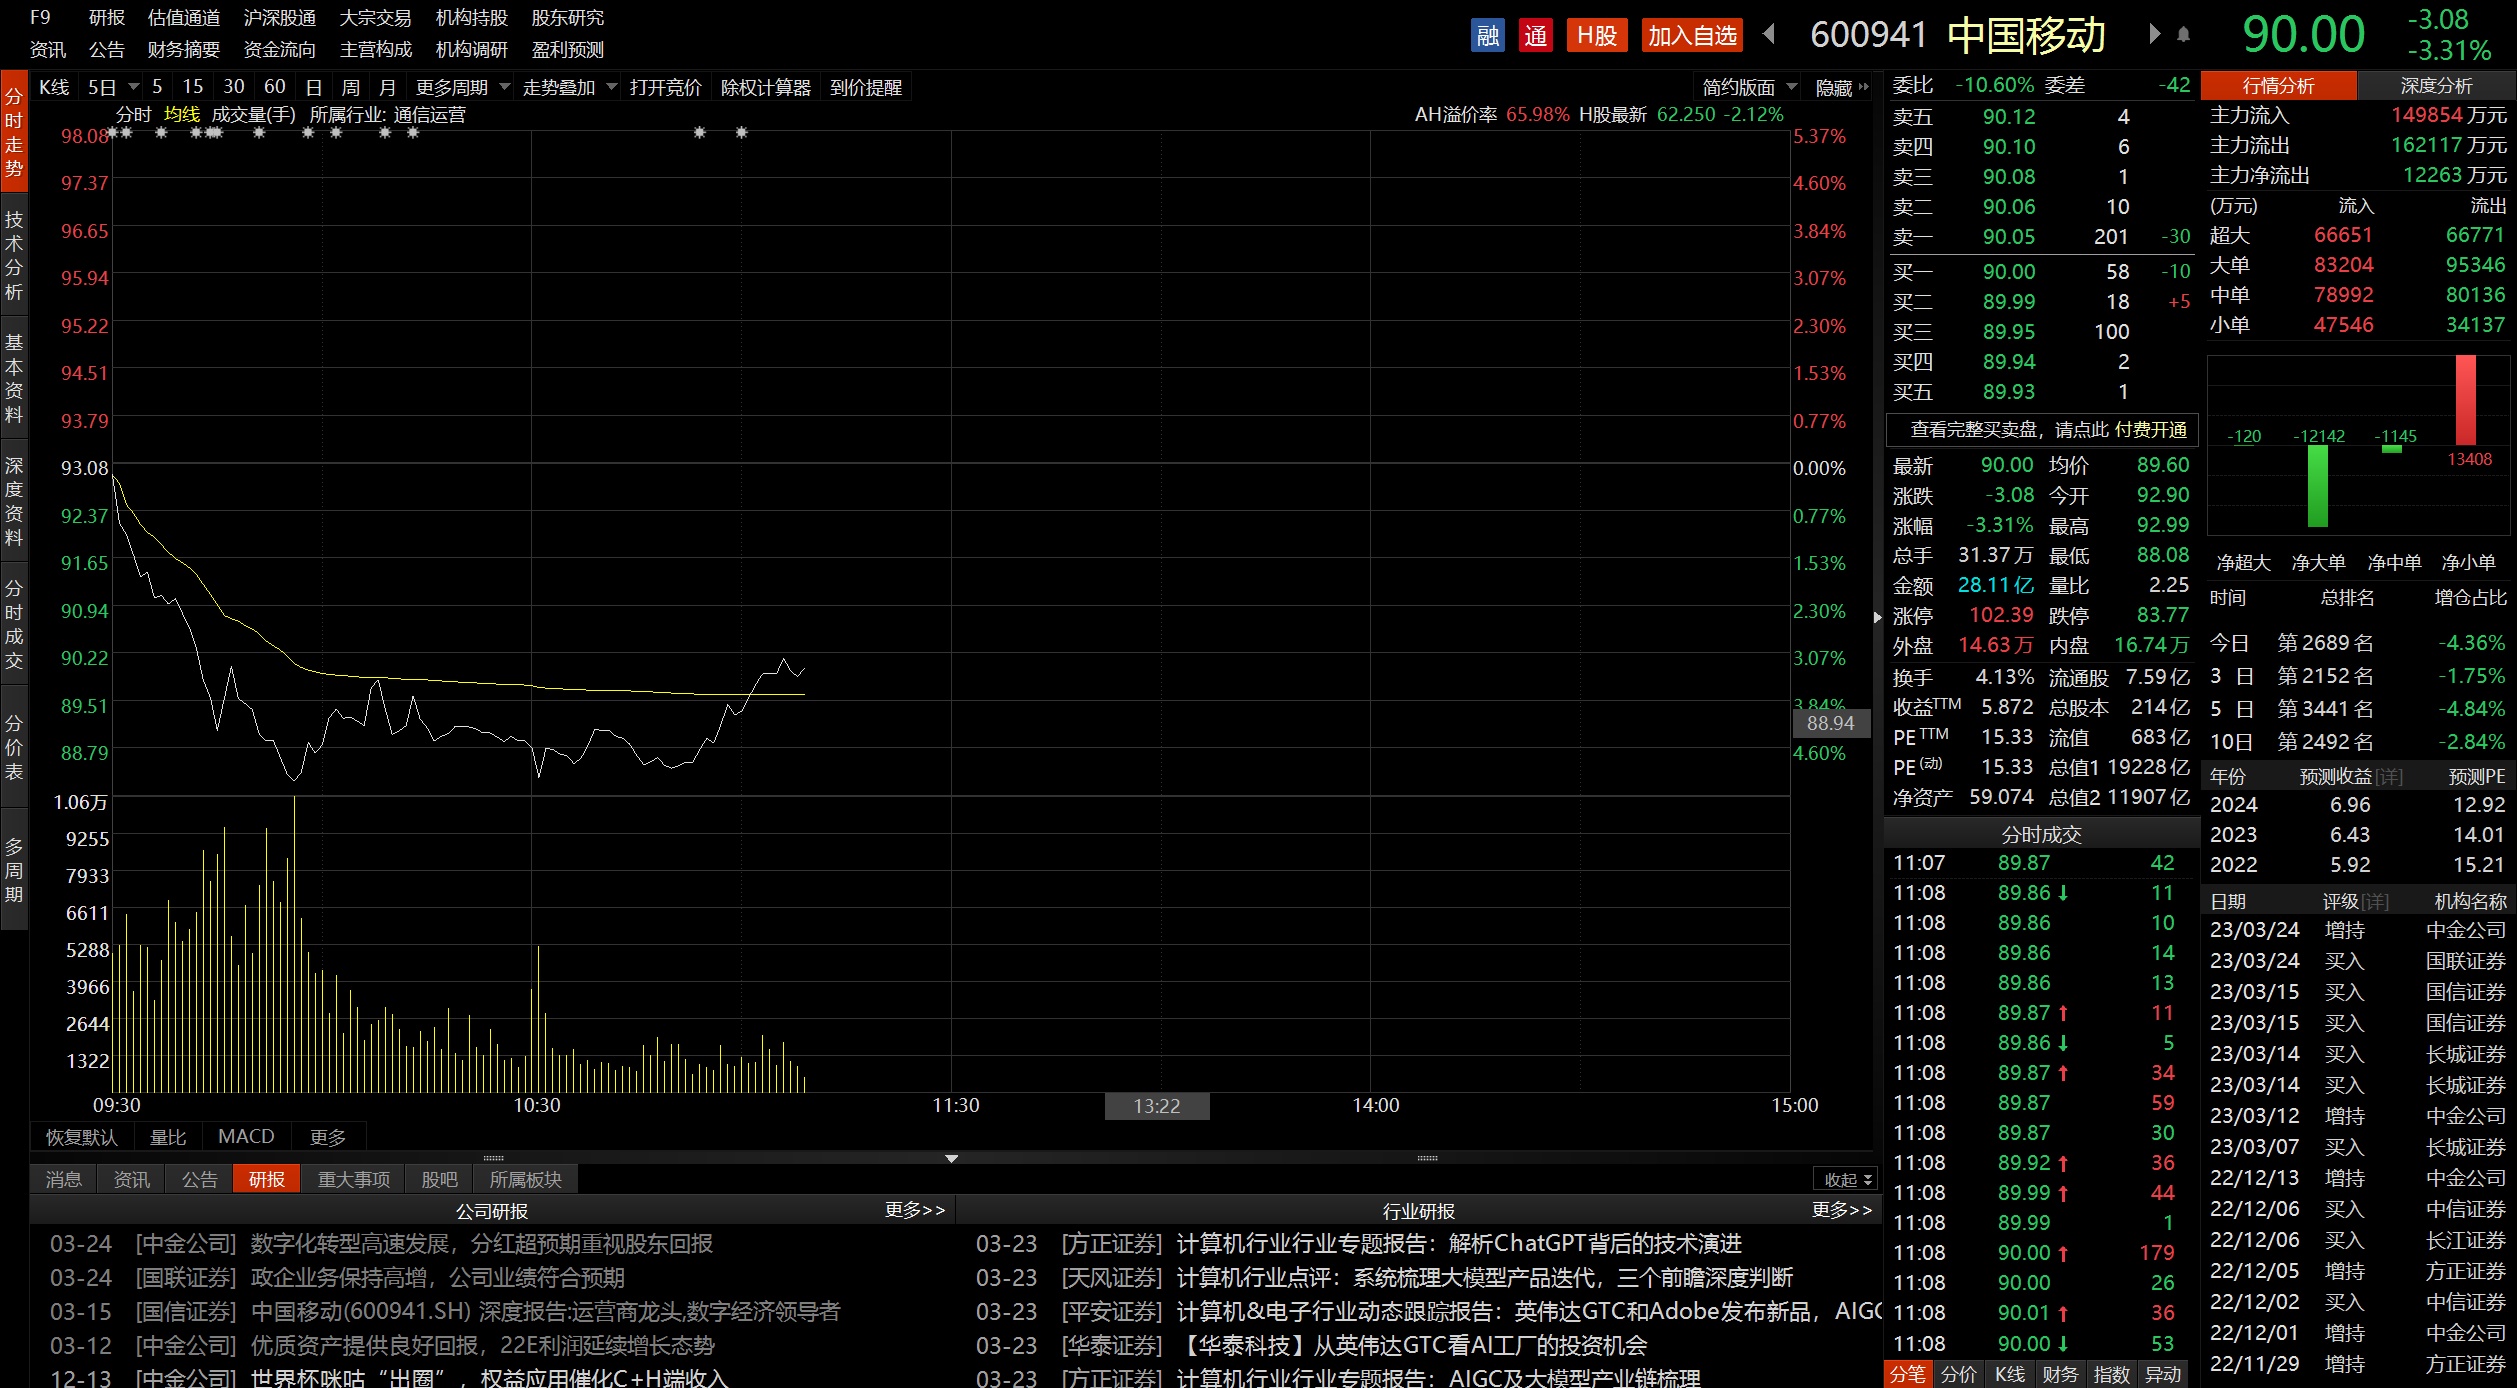Click the last news marker star above chart
This screenshot has width=2517, height=1388.
(741, 132)
